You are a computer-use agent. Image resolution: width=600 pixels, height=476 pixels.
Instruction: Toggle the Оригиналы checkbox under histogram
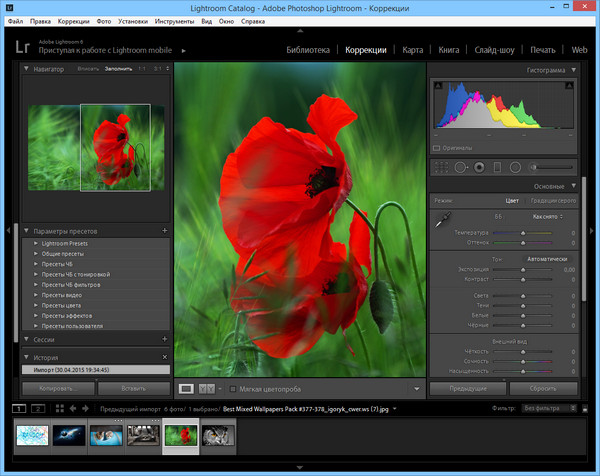437,148
